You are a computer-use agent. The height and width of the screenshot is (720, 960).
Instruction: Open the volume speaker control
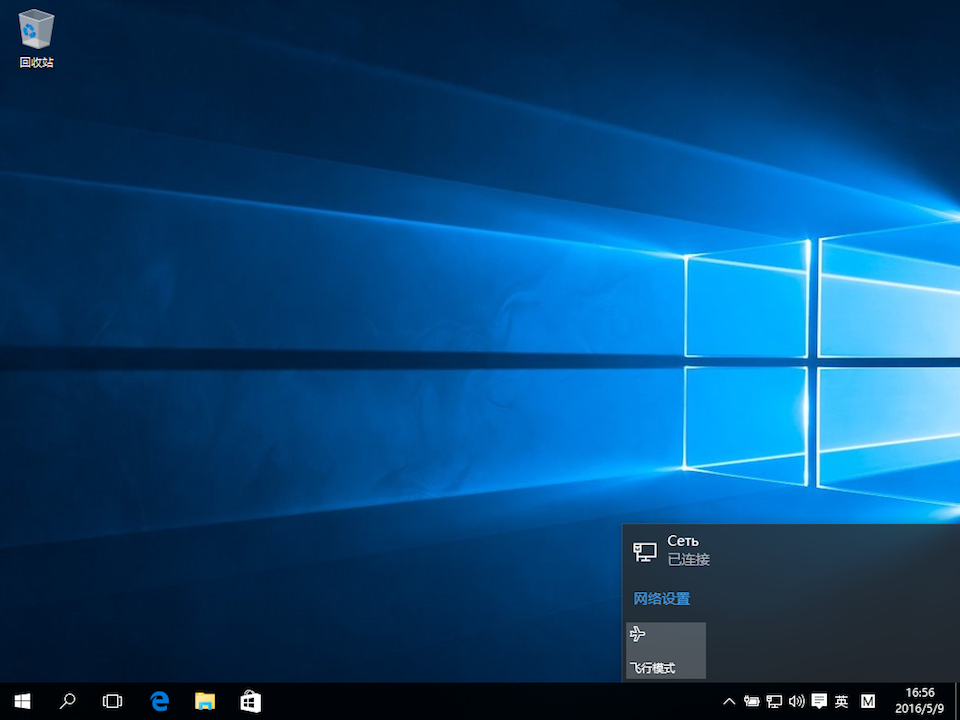point(797,702)
